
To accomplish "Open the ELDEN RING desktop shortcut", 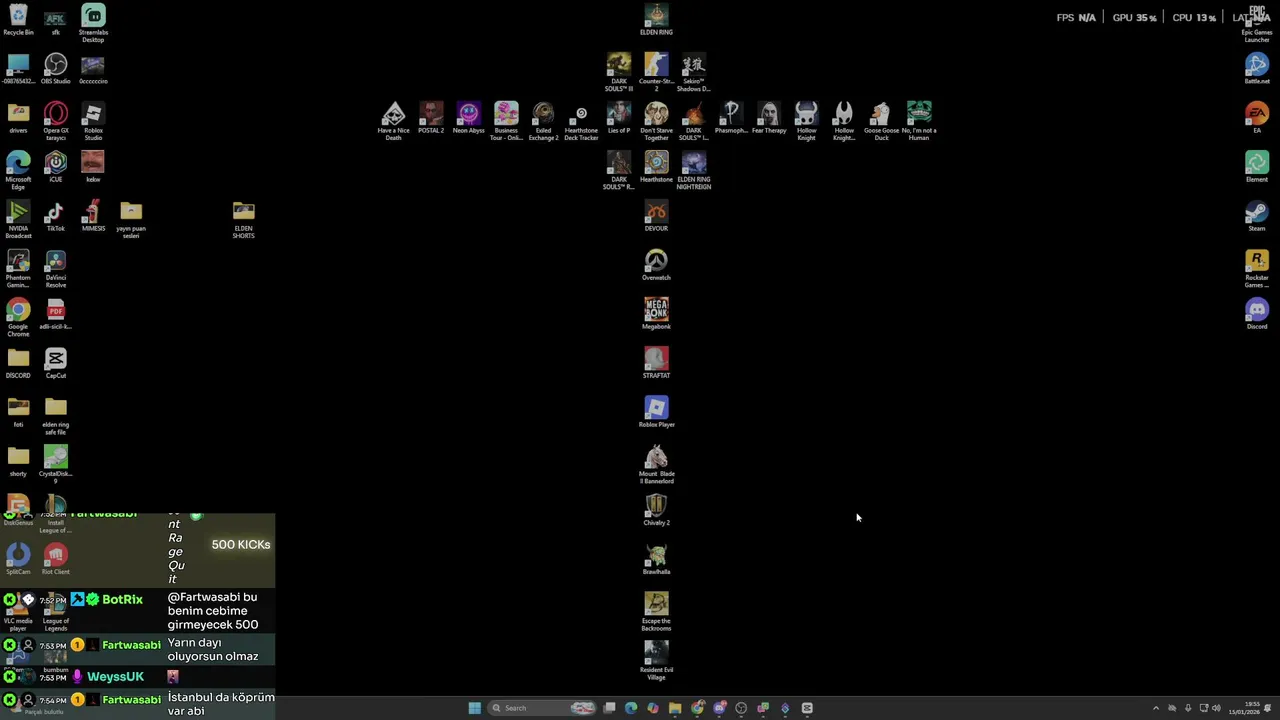I will click(x=656, y=20).
